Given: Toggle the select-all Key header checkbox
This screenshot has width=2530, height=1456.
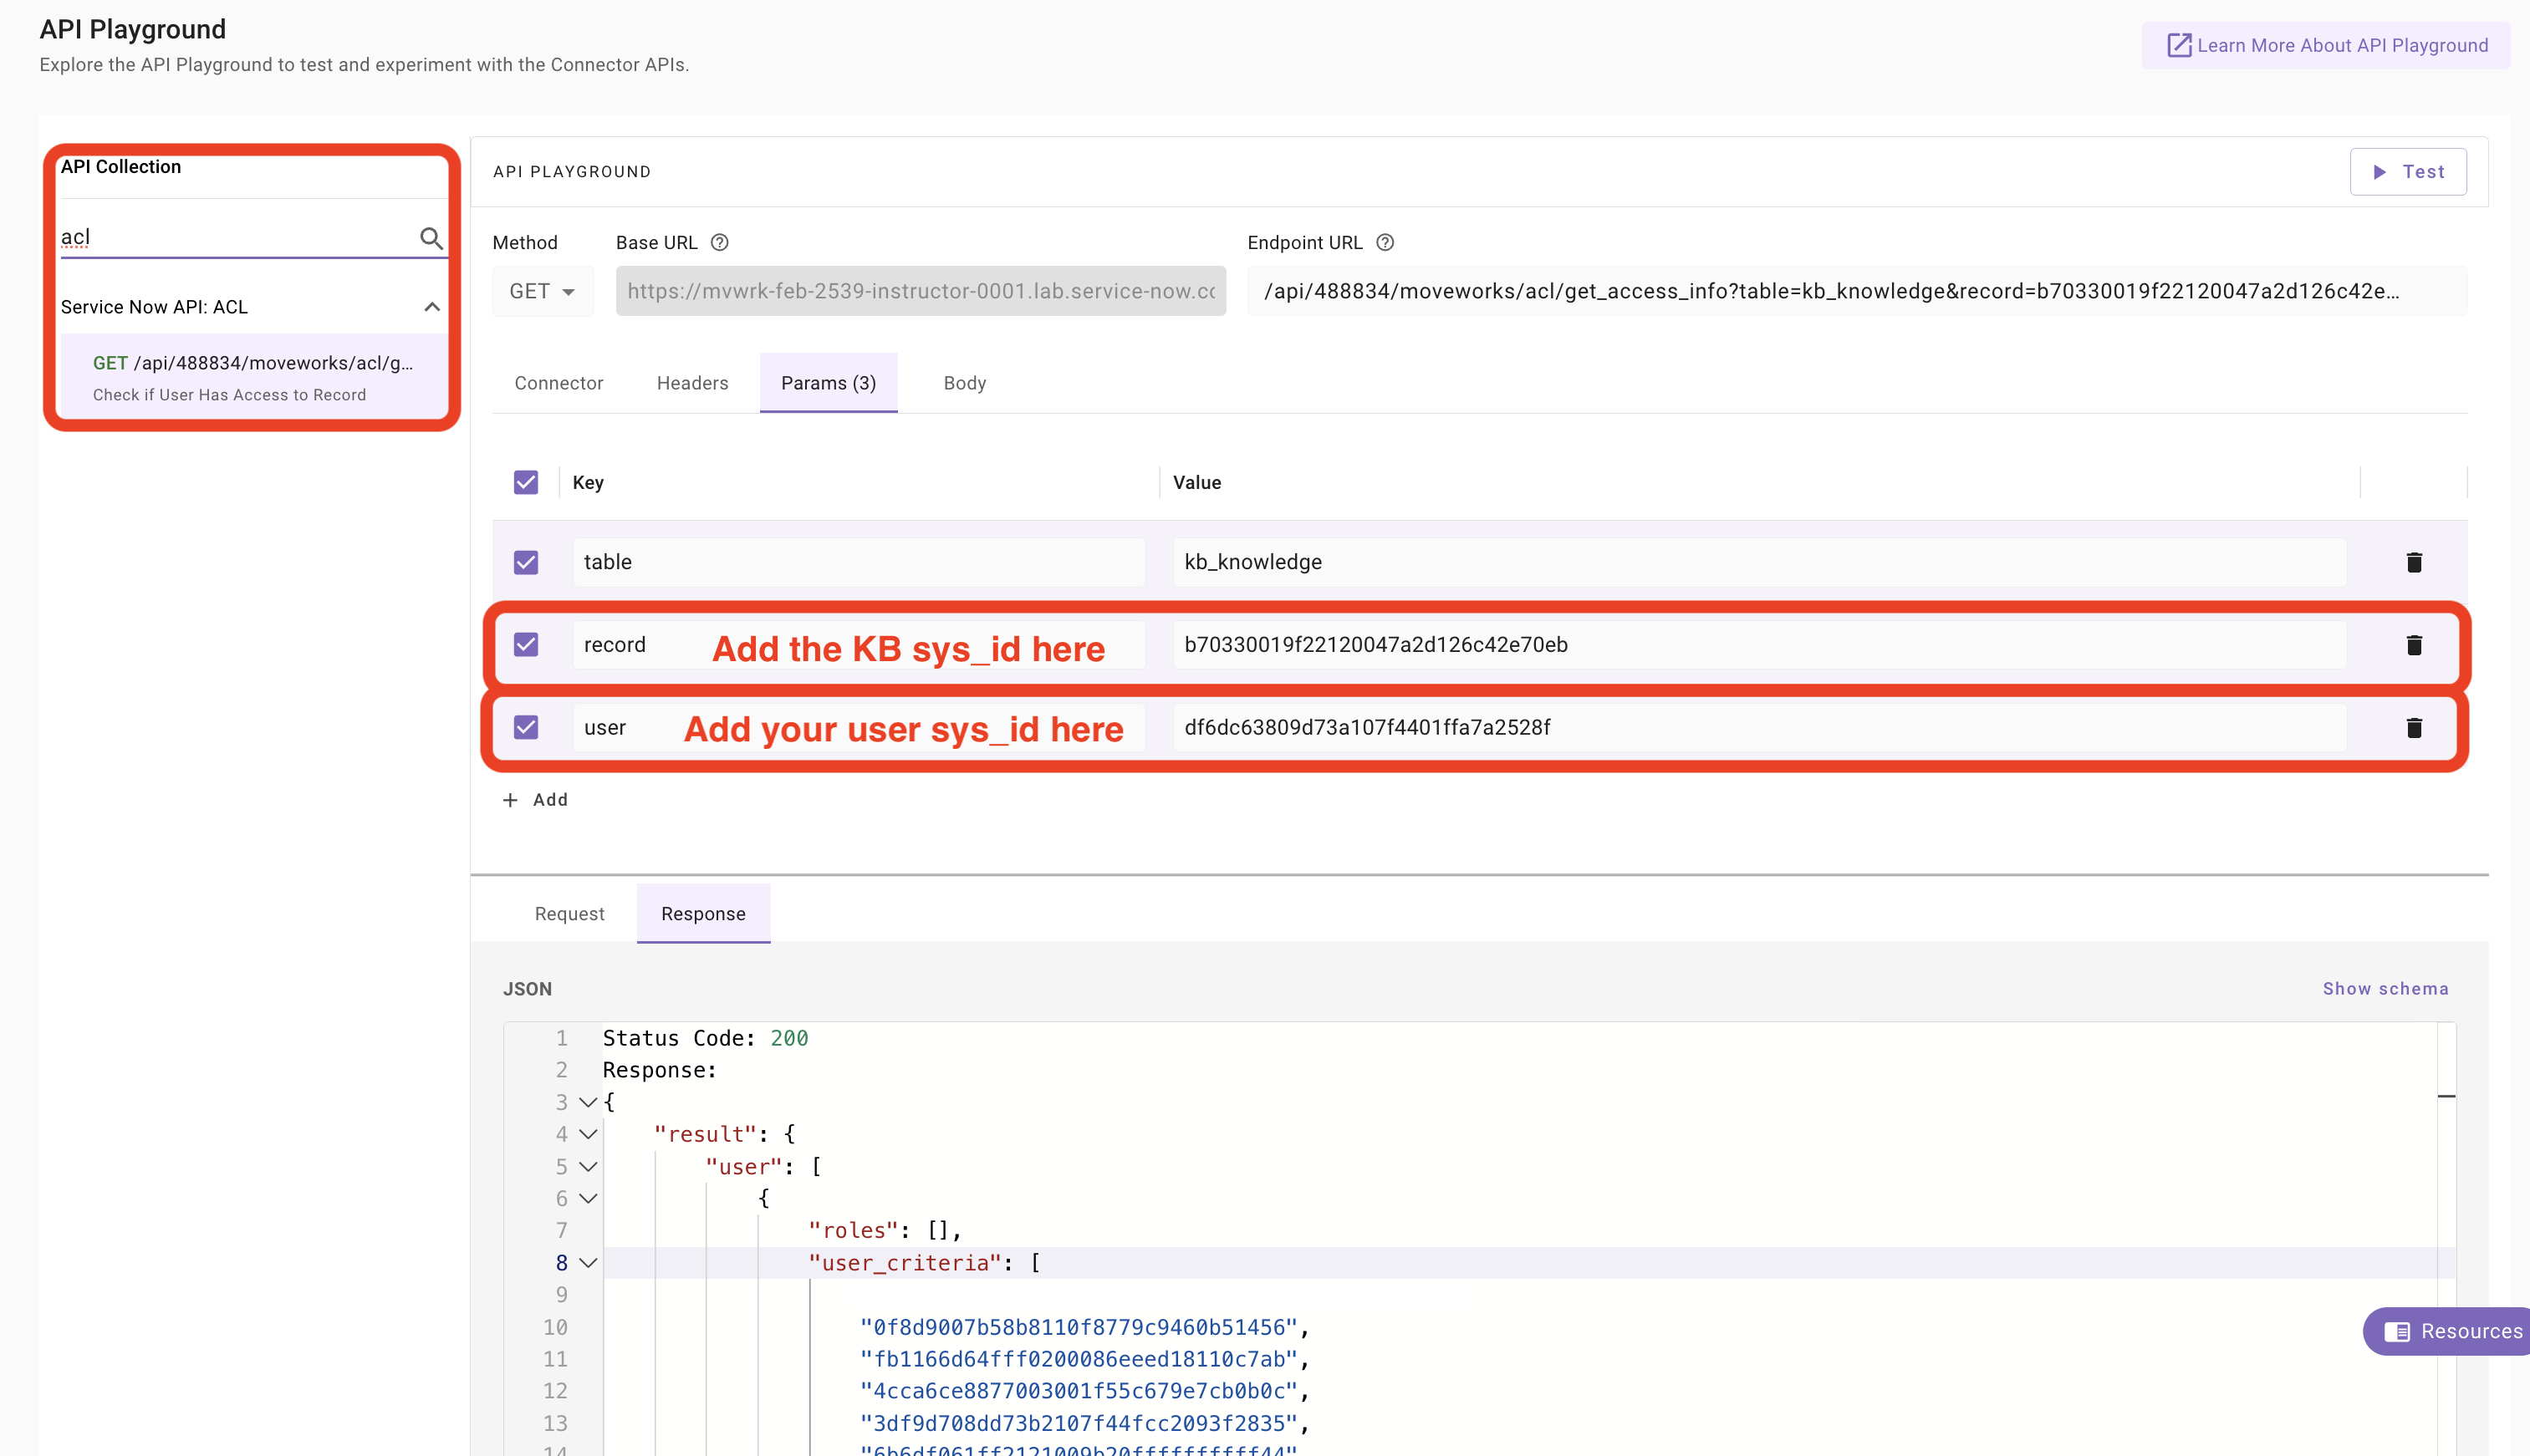Looking at the screenshot, I should 526,482.
